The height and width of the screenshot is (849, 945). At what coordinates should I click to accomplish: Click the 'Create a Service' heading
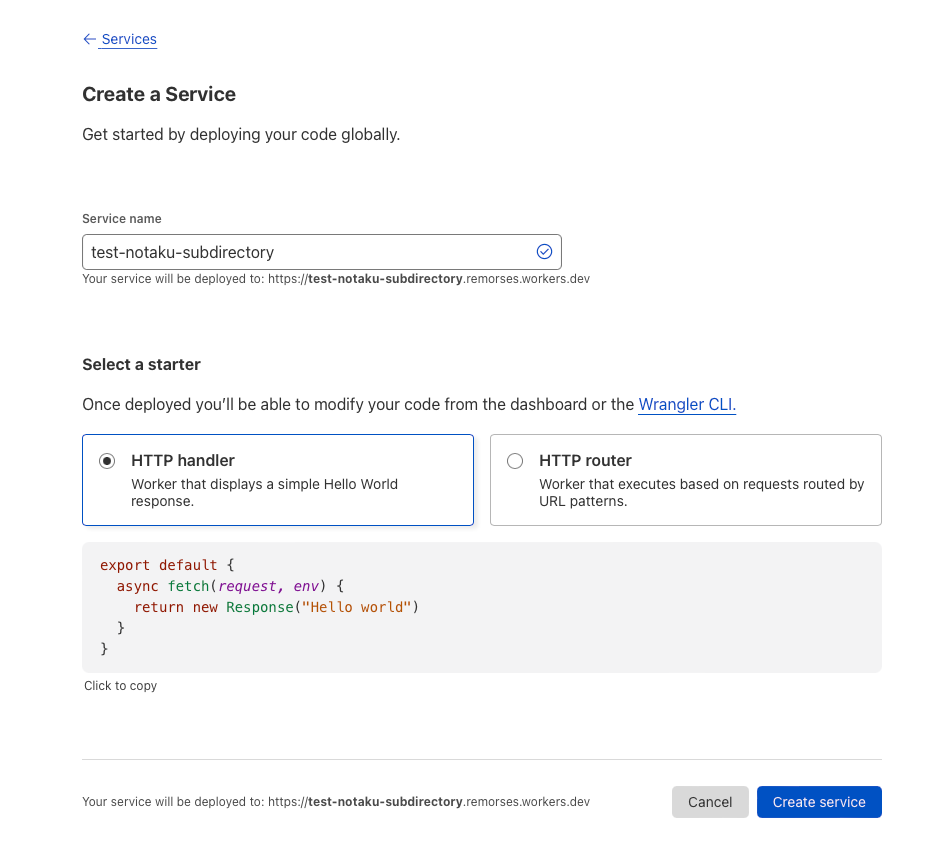[x=159, y=95]
